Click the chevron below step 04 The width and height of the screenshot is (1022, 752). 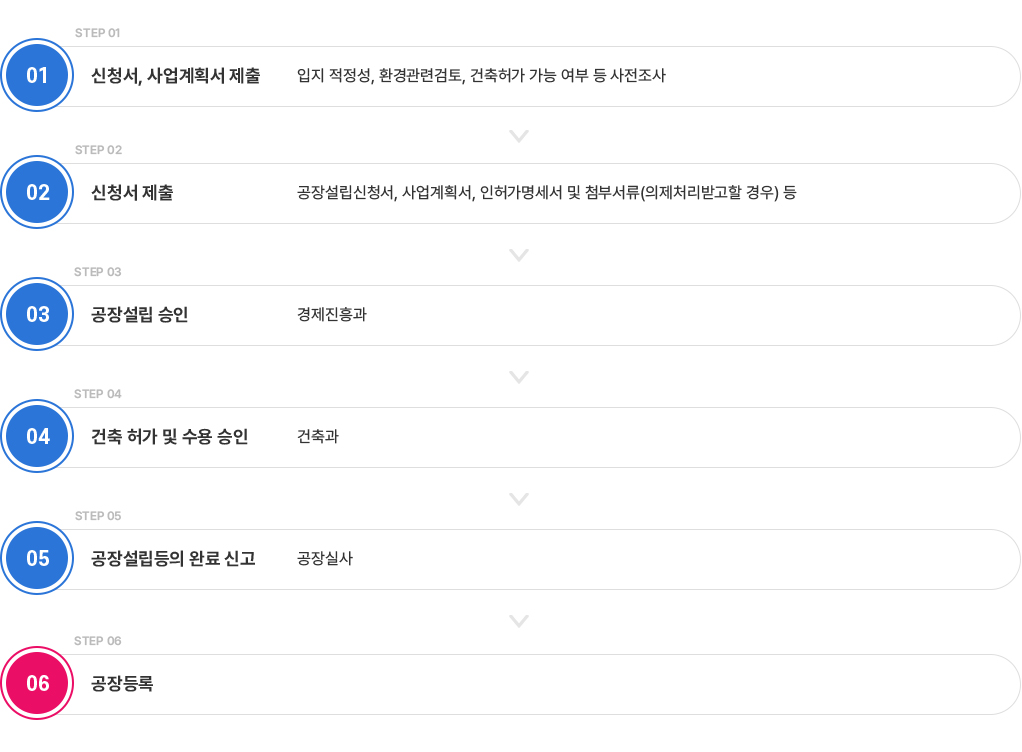(x=518, y=499)
